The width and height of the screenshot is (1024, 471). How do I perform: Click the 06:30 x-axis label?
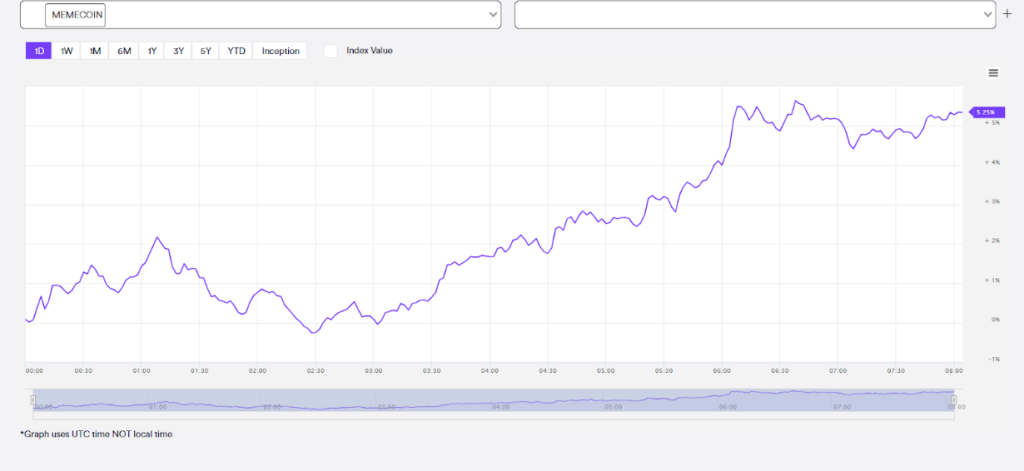point(780,370)
